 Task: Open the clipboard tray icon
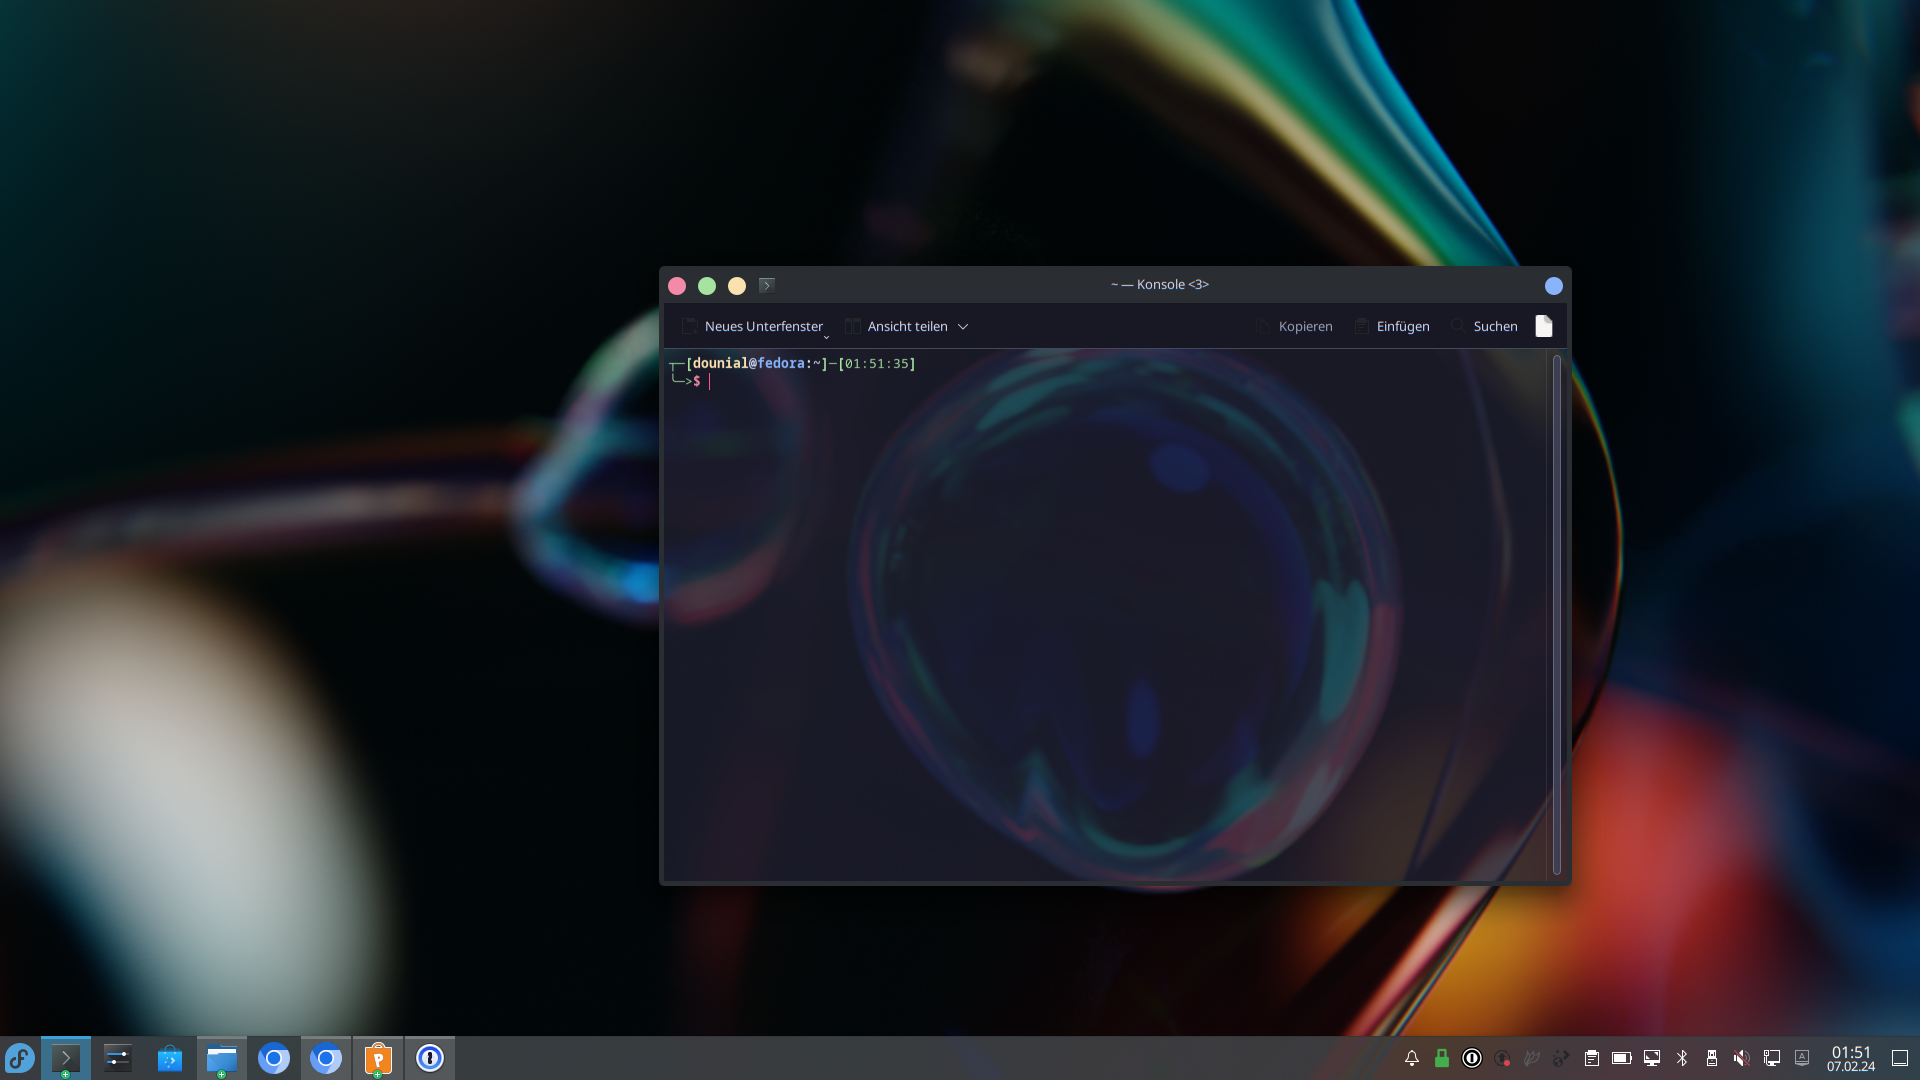pos(1592,1058)
